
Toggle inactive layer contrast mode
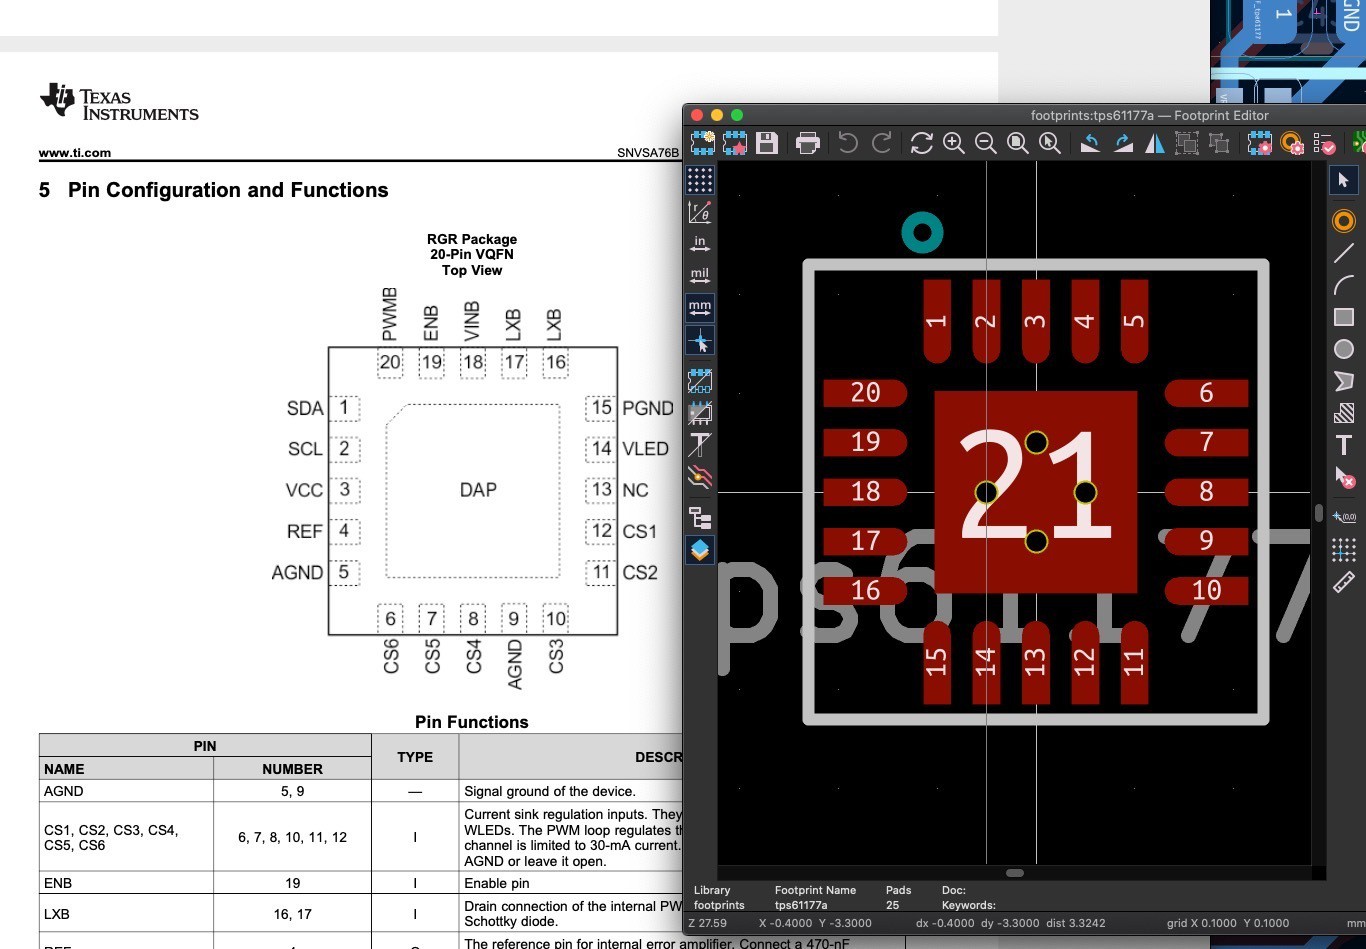(700, 476)
